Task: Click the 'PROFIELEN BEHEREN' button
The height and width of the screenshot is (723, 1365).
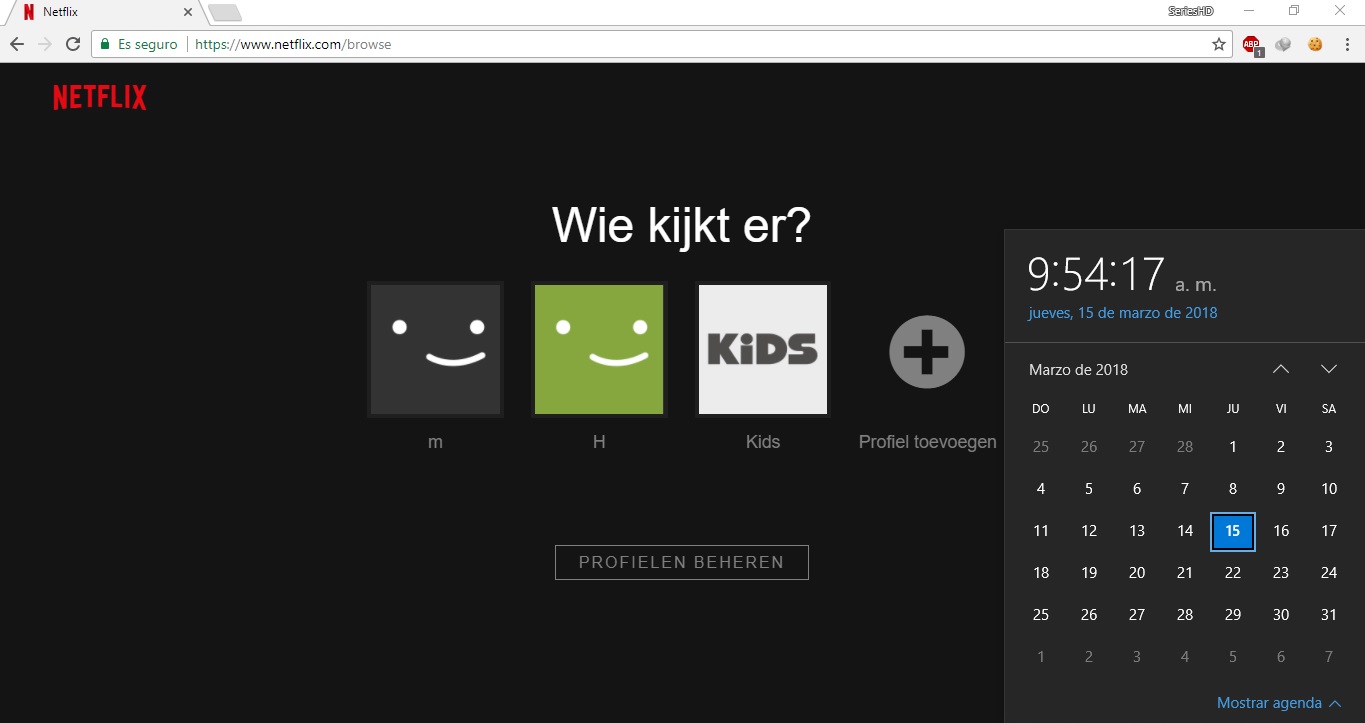Action: [x=681, y=562]
